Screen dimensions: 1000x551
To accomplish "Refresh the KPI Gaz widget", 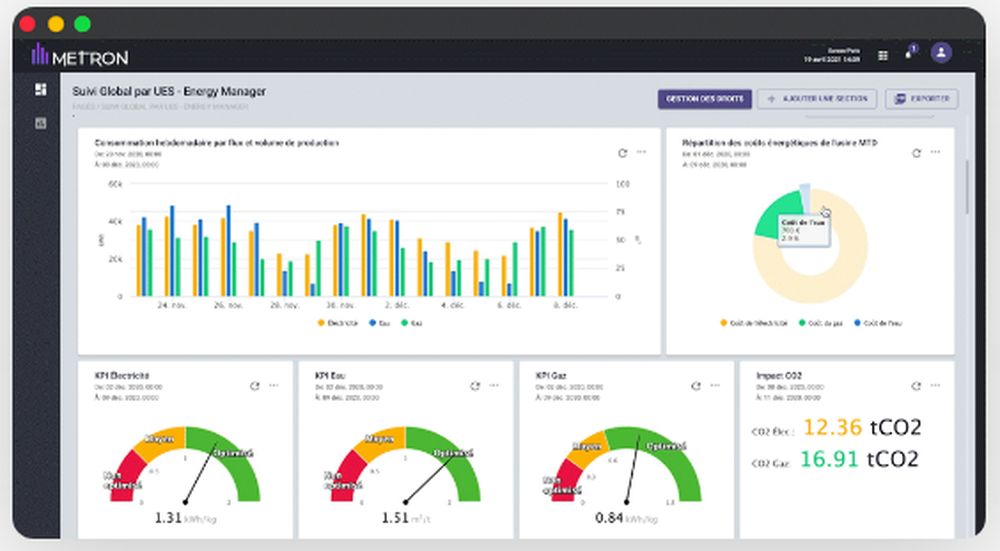I will coord(696,386).
